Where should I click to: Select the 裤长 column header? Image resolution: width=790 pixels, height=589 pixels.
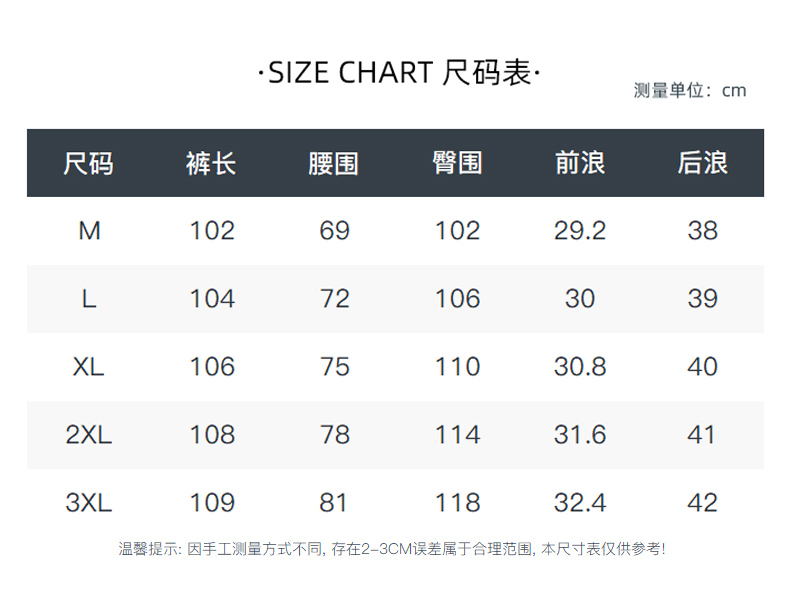pyautogui.click(x=211, y=163)
